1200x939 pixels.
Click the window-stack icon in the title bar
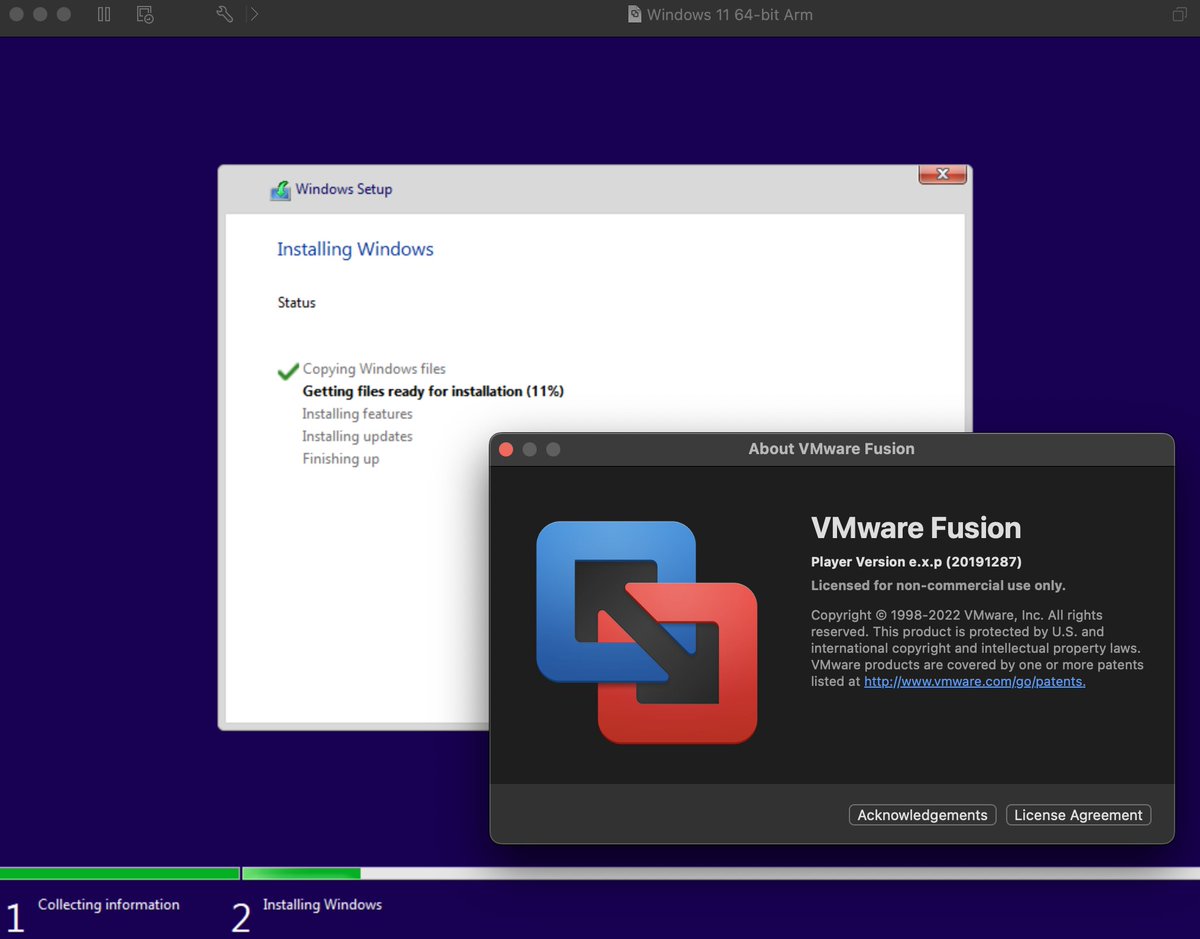click(1179, 14)
